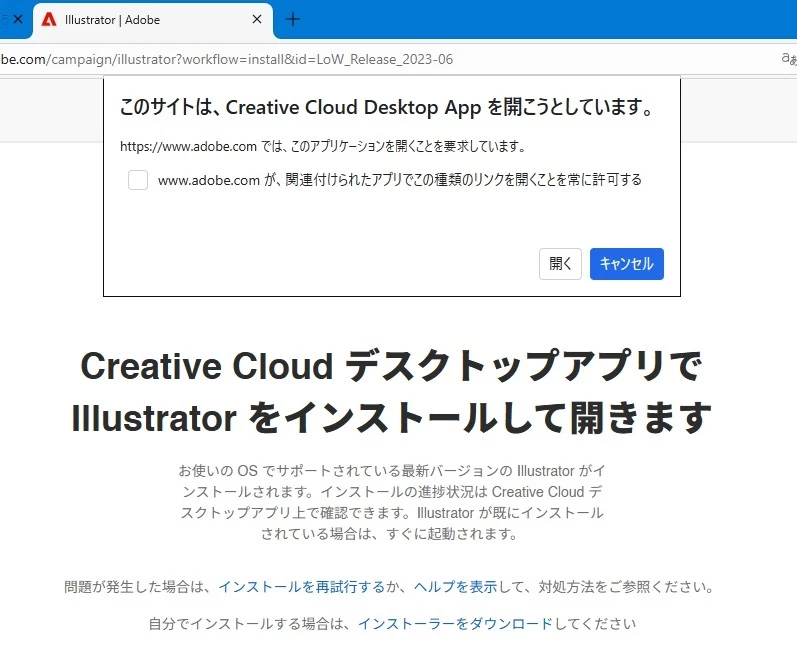
Task: Click the インストーラーをダウンロード link
Action: (455, 623)
